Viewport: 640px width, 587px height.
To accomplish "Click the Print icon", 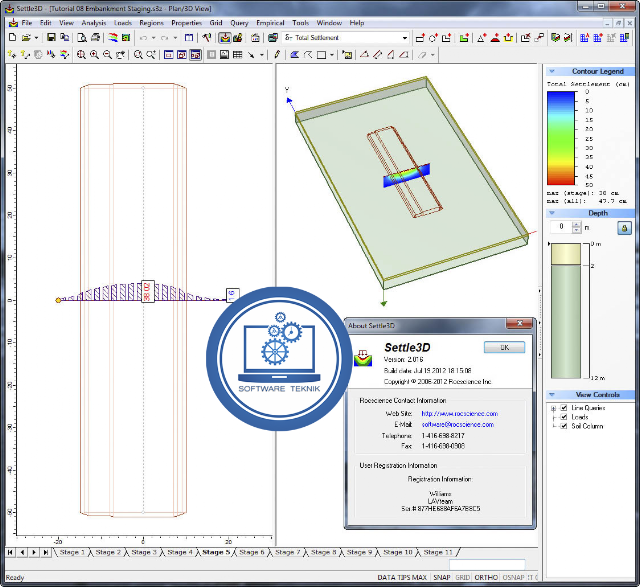I will [95, 38].
